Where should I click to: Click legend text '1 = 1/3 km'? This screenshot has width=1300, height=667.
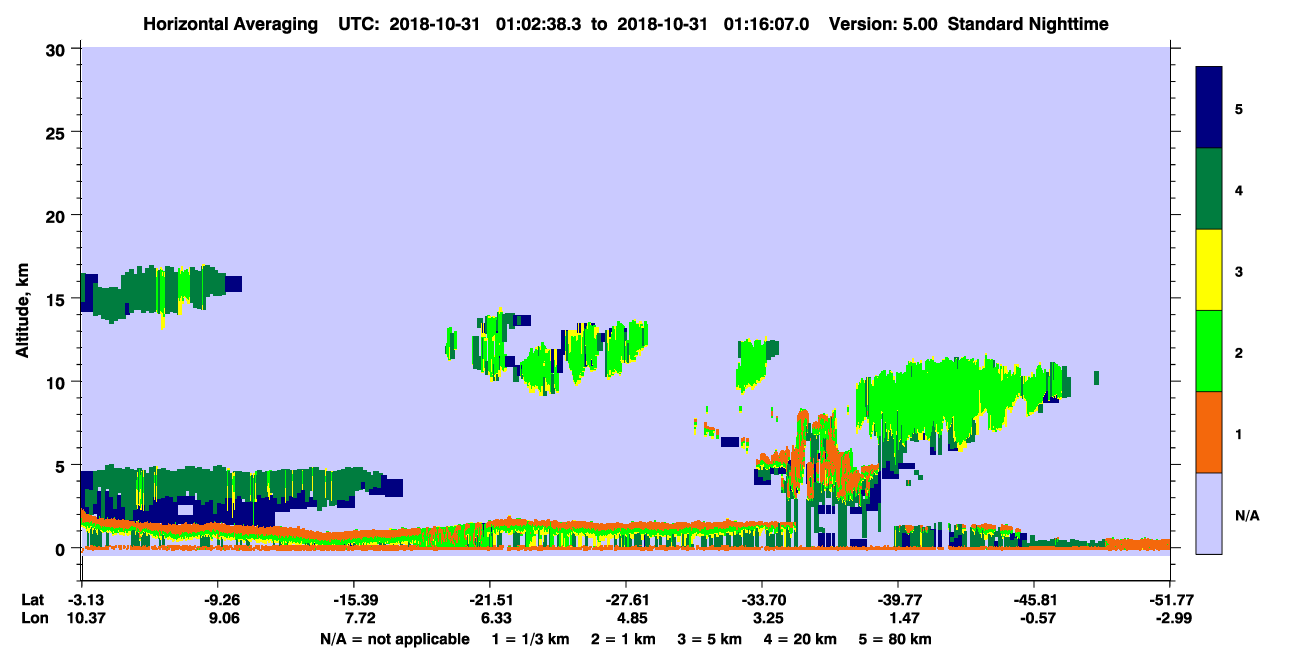click(532, 639)
